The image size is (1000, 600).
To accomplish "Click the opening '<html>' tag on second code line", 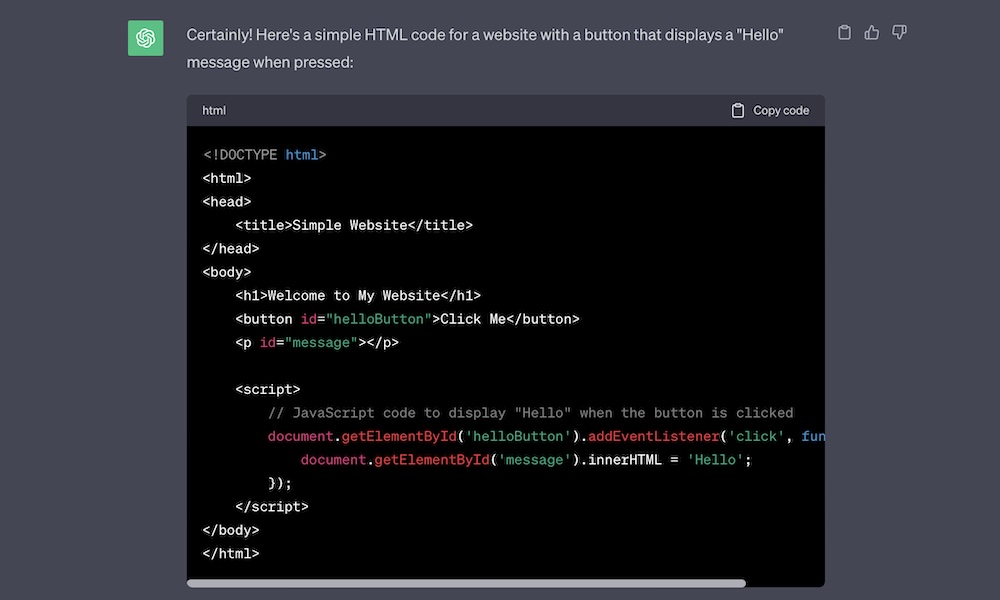I will (x=226, y=178).
